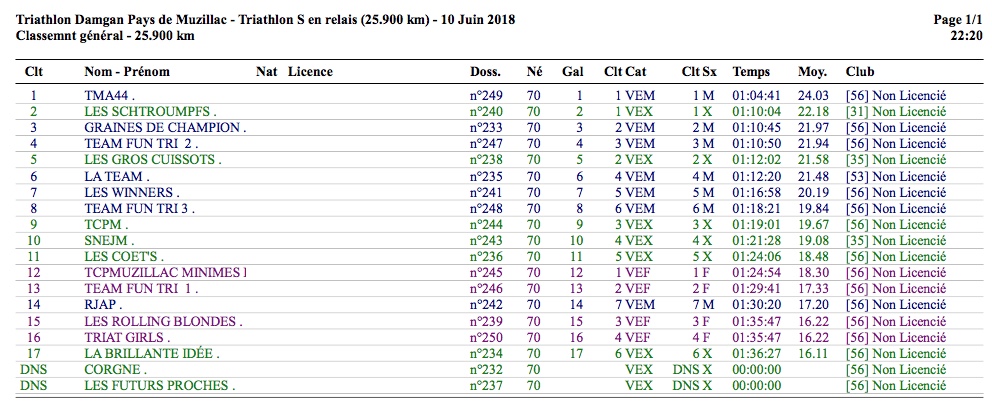The width and height of the screenshot is (992, 414).
Task: Select LA BRILLANTE IDÉE team name
Action: coord(152,354)
